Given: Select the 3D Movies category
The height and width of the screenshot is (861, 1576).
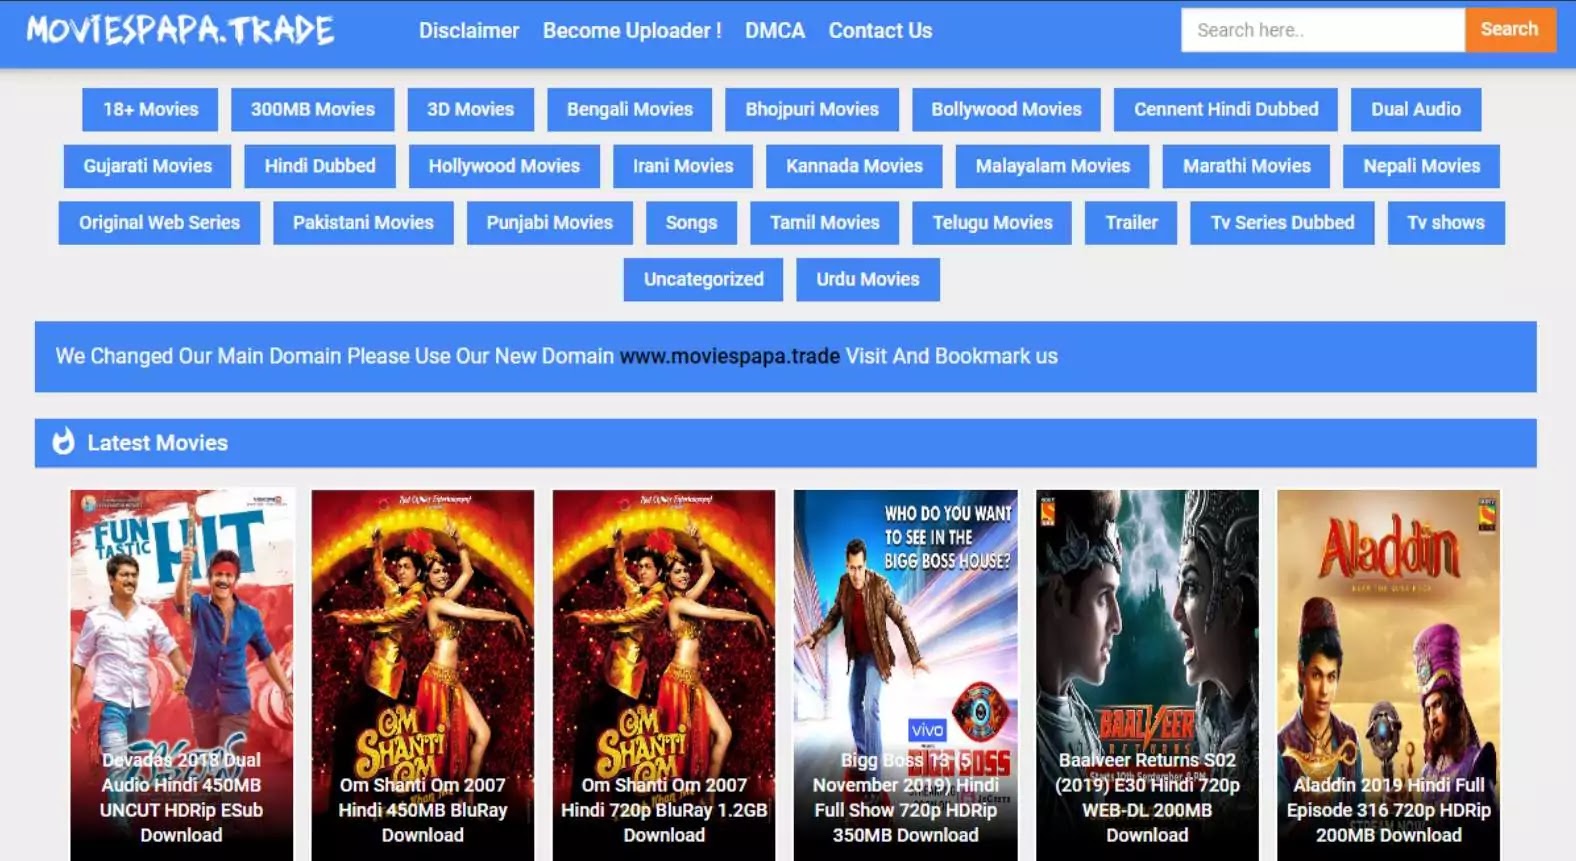Looking at the screenshot, I should coord(470,109).
